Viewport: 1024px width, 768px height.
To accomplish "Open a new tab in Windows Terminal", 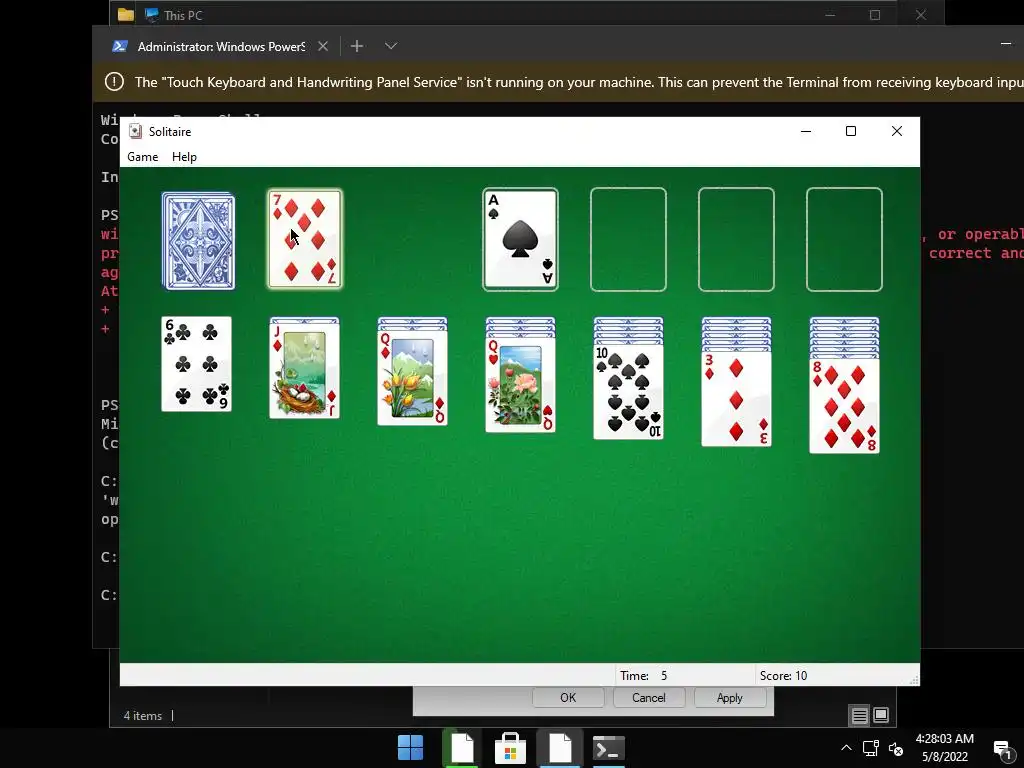I will pos(357,46).
